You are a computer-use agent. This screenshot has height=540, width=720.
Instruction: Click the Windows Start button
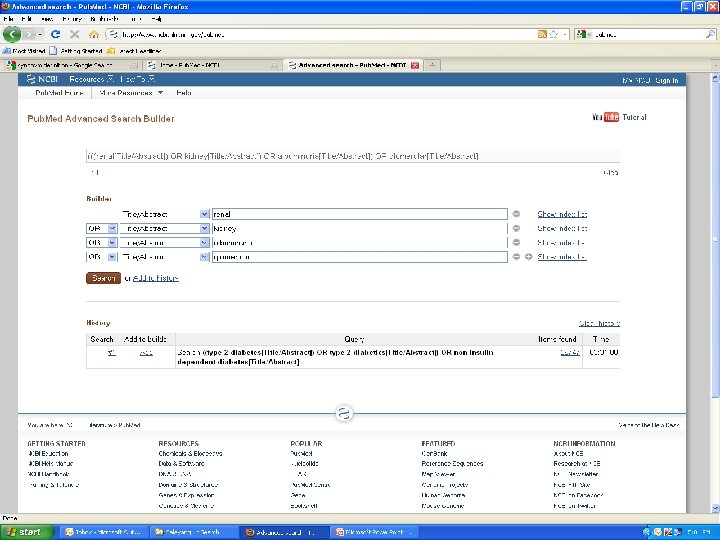26,532
